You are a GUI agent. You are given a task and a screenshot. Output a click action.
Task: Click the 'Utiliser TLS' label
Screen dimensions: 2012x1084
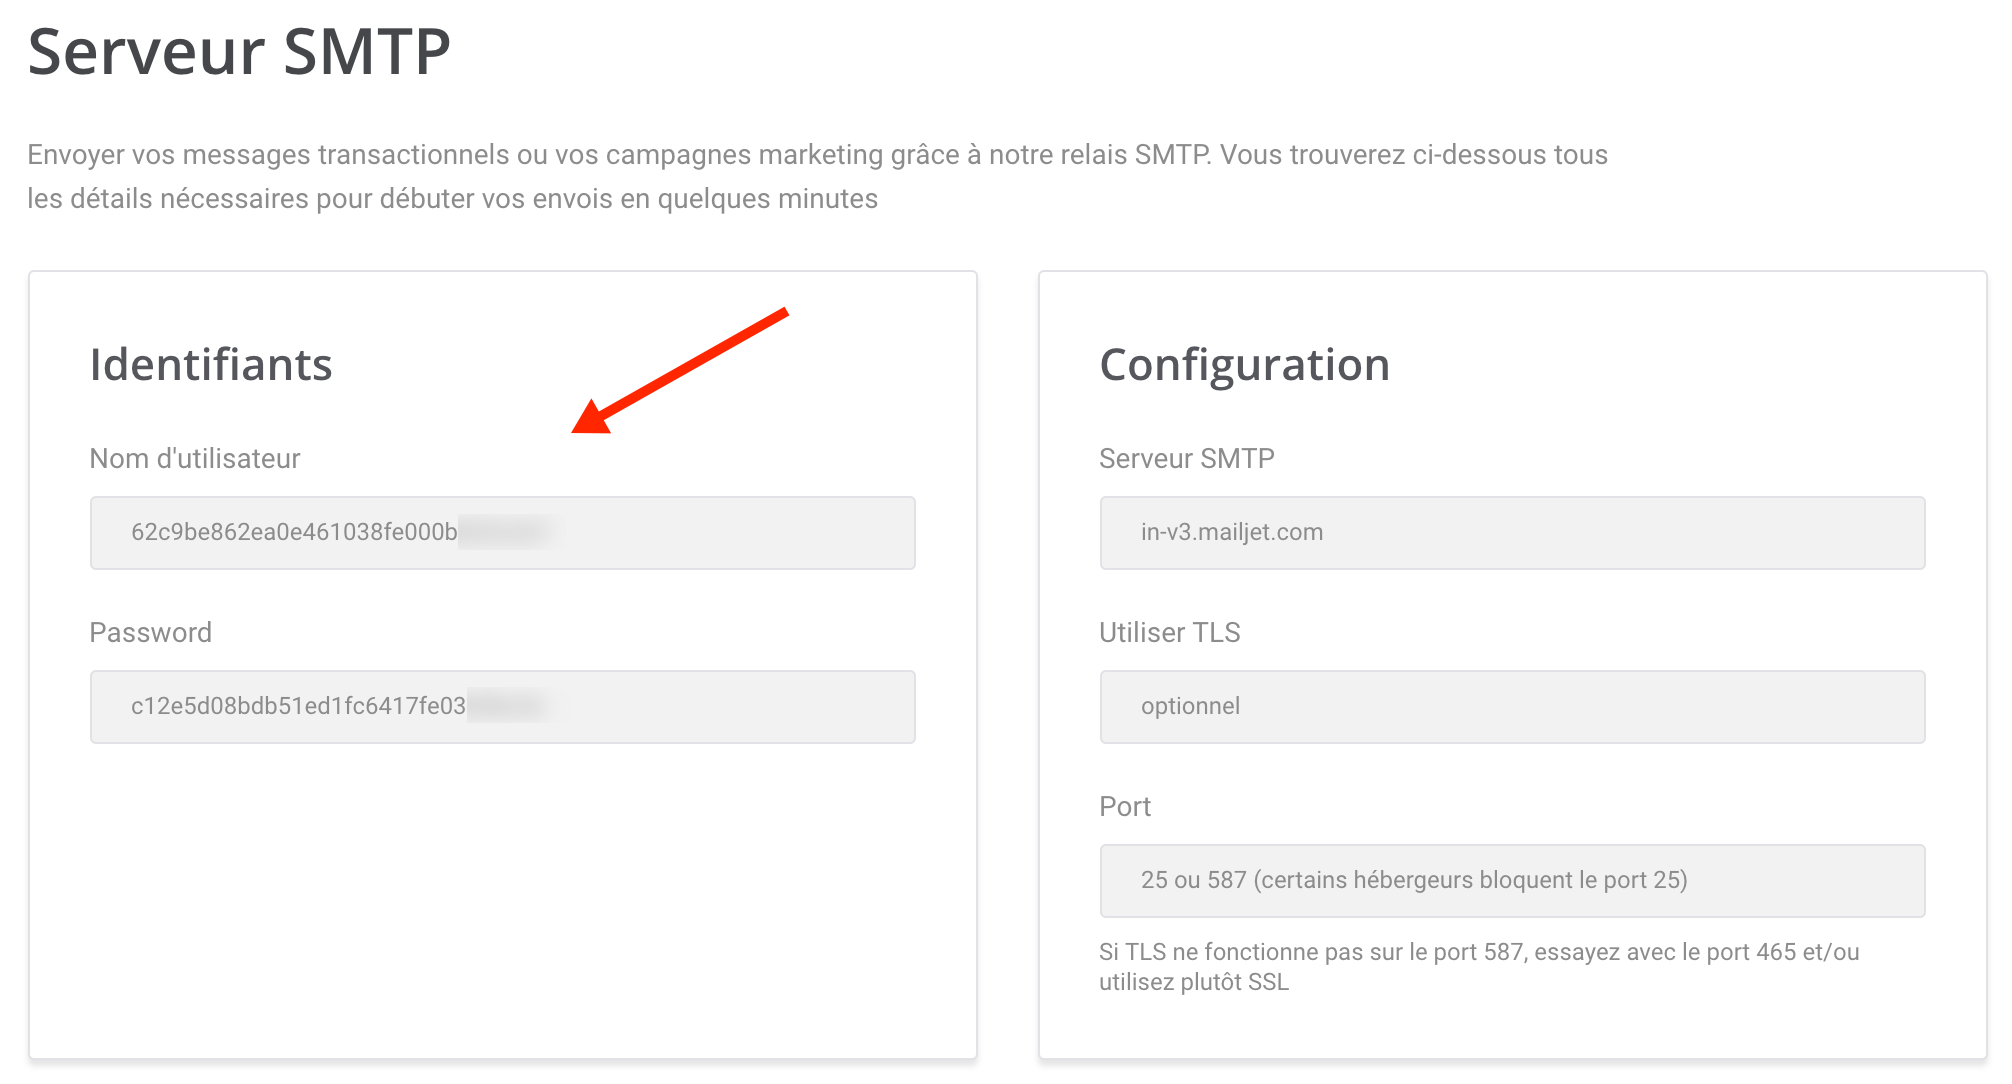[1170, 632]
